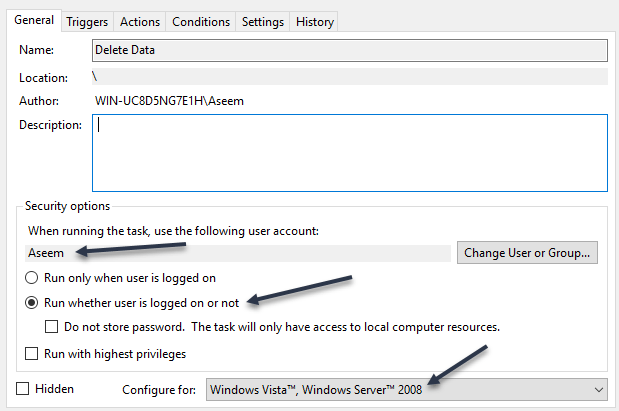The height and width of the screenshot is (411, 619).
Task: Click the user account field showing Aseem
Action: point(238,253)
